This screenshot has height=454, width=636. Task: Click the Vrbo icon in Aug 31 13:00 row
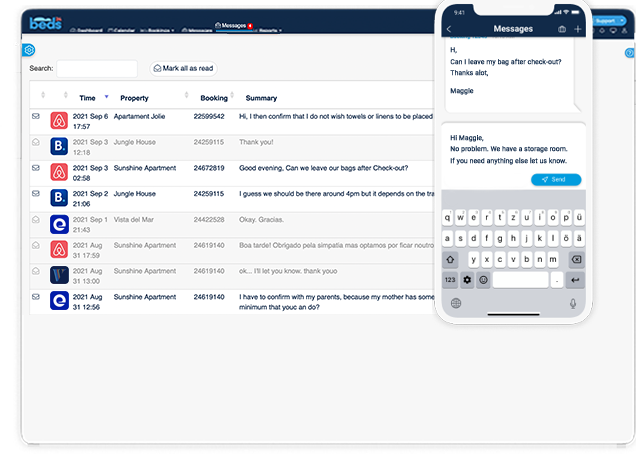pos(59,275)
